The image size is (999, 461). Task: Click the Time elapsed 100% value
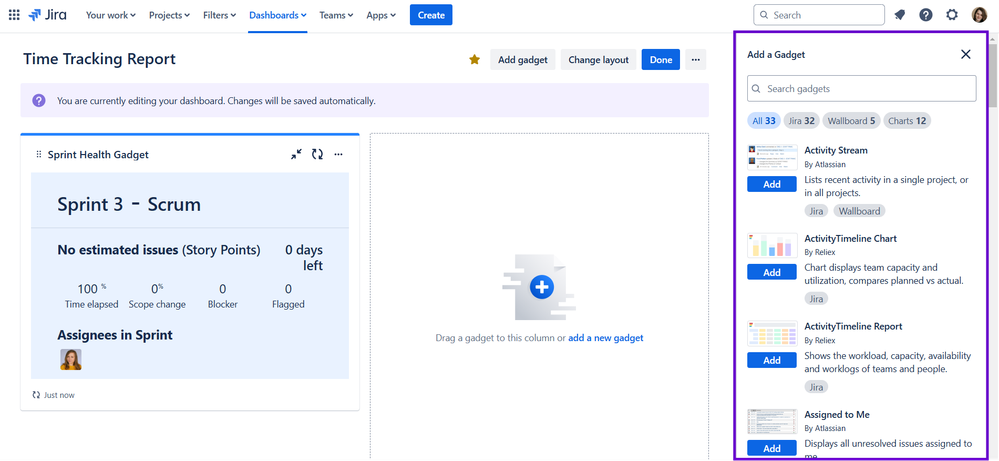[92, 289]
